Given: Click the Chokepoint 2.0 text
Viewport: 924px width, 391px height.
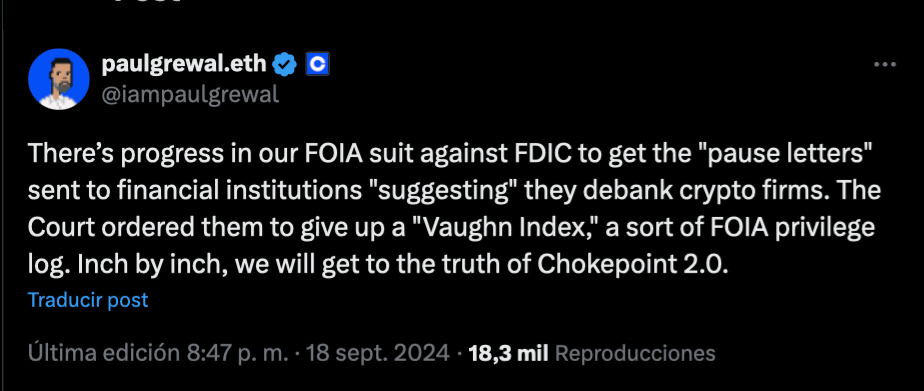Looking at the screenshot, I should pos(633,266).
